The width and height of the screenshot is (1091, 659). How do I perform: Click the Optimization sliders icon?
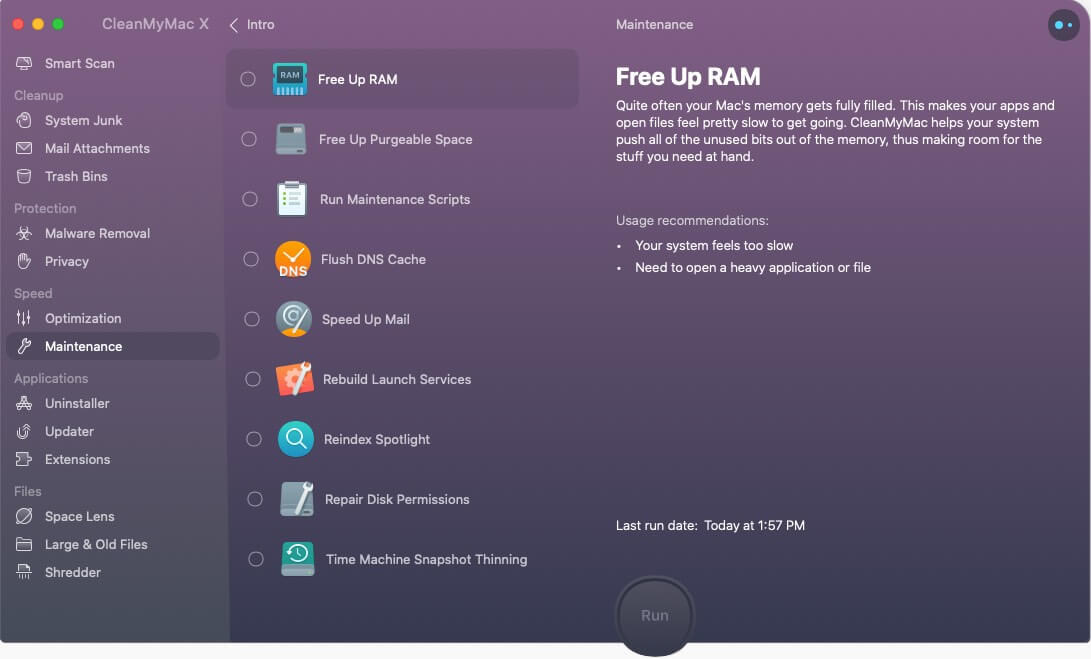click(x=24, y=318)
